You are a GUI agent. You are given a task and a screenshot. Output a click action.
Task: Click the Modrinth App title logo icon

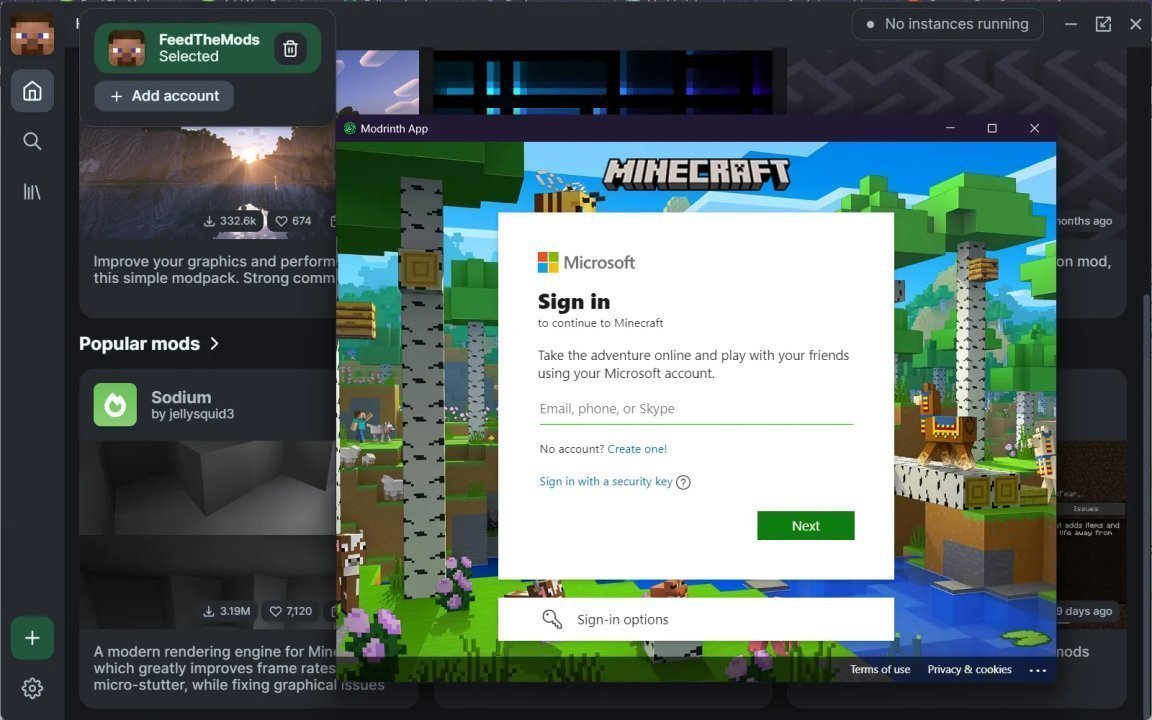[x=350, y=129]
